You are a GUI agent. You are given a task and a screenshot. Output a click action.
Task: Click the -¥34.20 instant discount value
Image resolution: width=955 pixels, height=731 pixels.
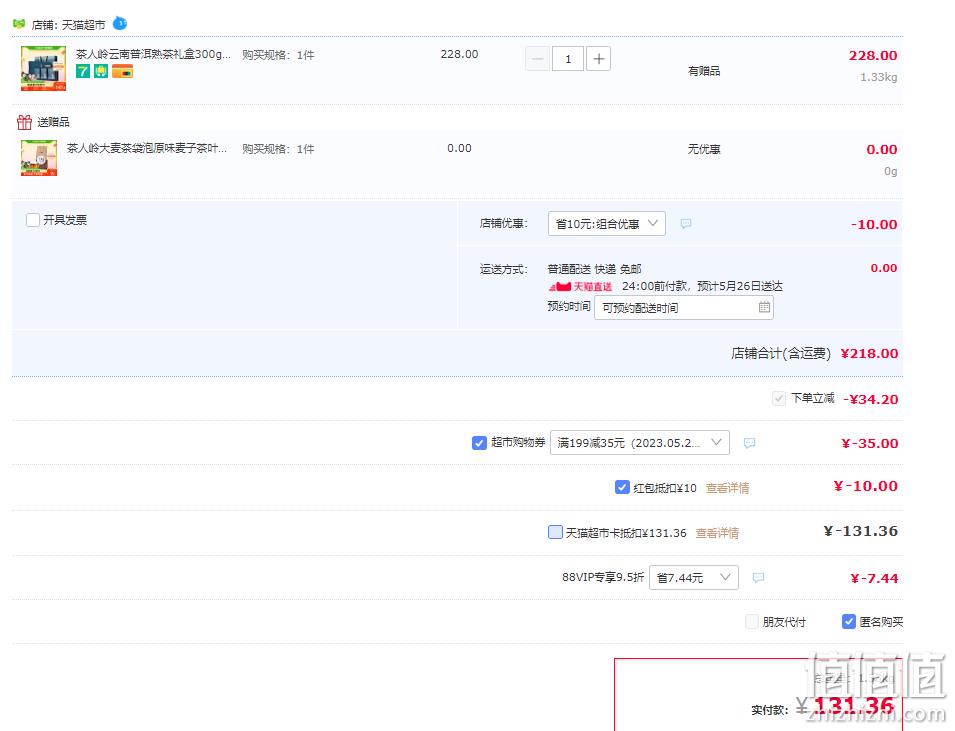pyautogui.click(x=870, y=400)
